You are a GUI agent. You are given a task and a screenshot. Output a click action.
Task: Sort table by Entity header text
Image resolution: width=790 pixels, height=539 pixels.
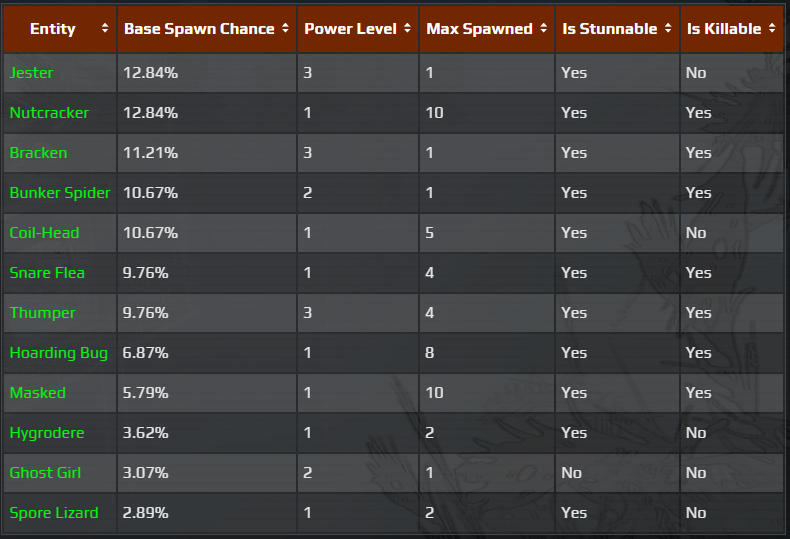click(53, 29)
